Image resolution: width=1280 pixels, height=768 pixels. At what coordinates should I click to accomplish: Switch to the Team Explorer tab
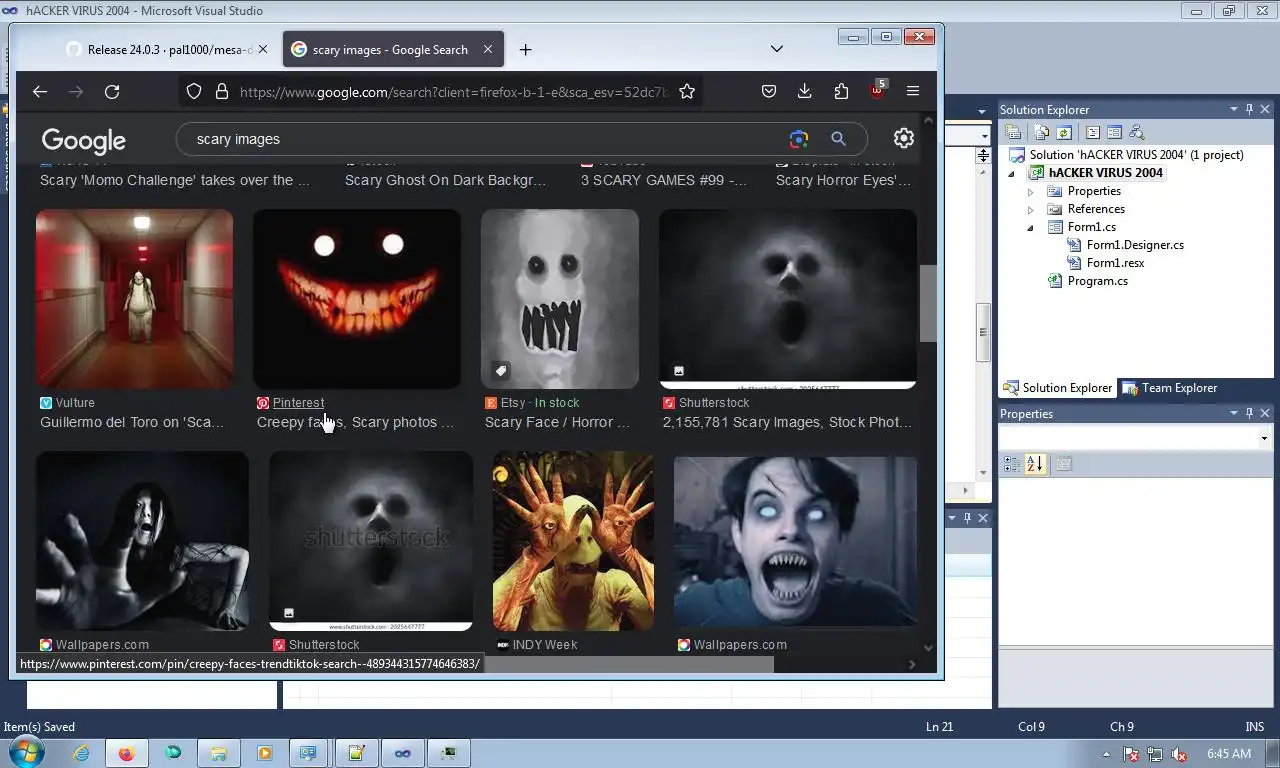(x=1169, y=388)
